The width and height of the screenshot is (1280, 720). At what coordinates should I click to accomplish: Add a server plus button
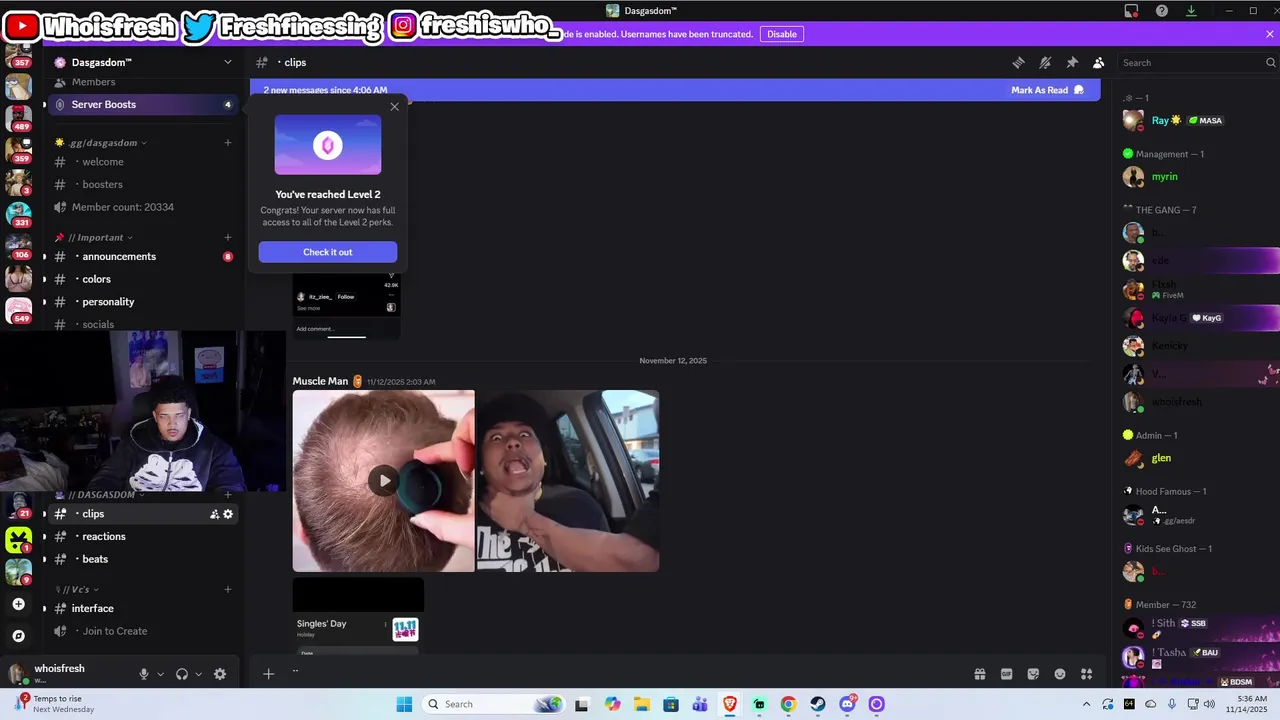[x=19, y=604]
